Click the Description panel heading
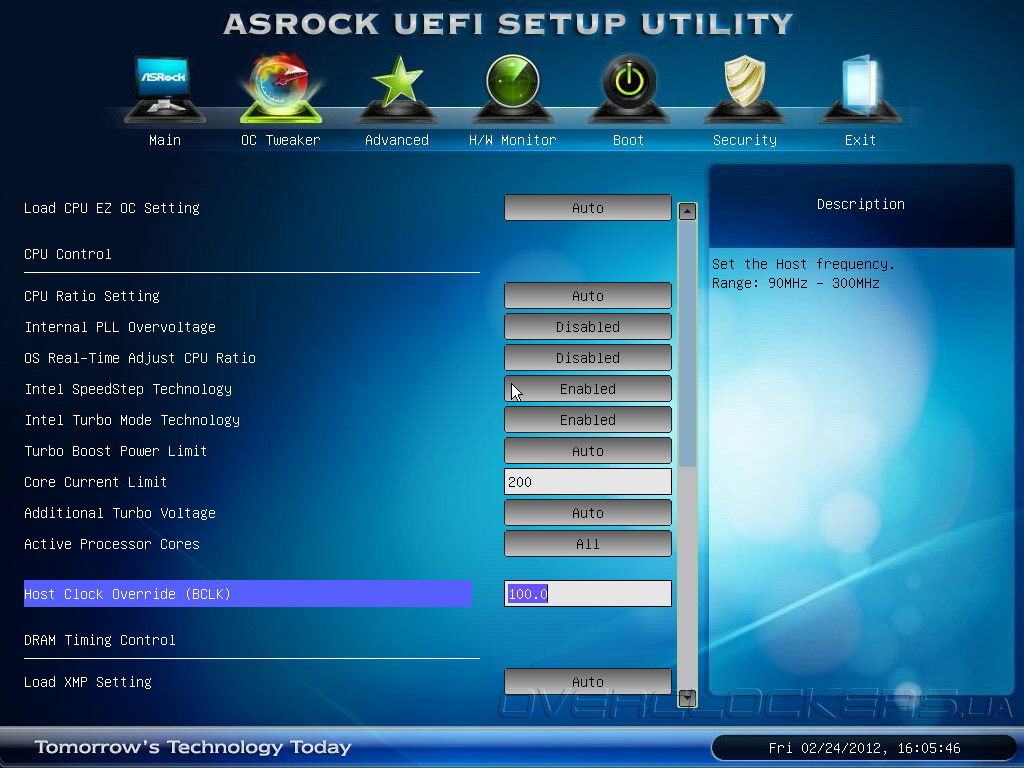 click(x=861, y=204)
